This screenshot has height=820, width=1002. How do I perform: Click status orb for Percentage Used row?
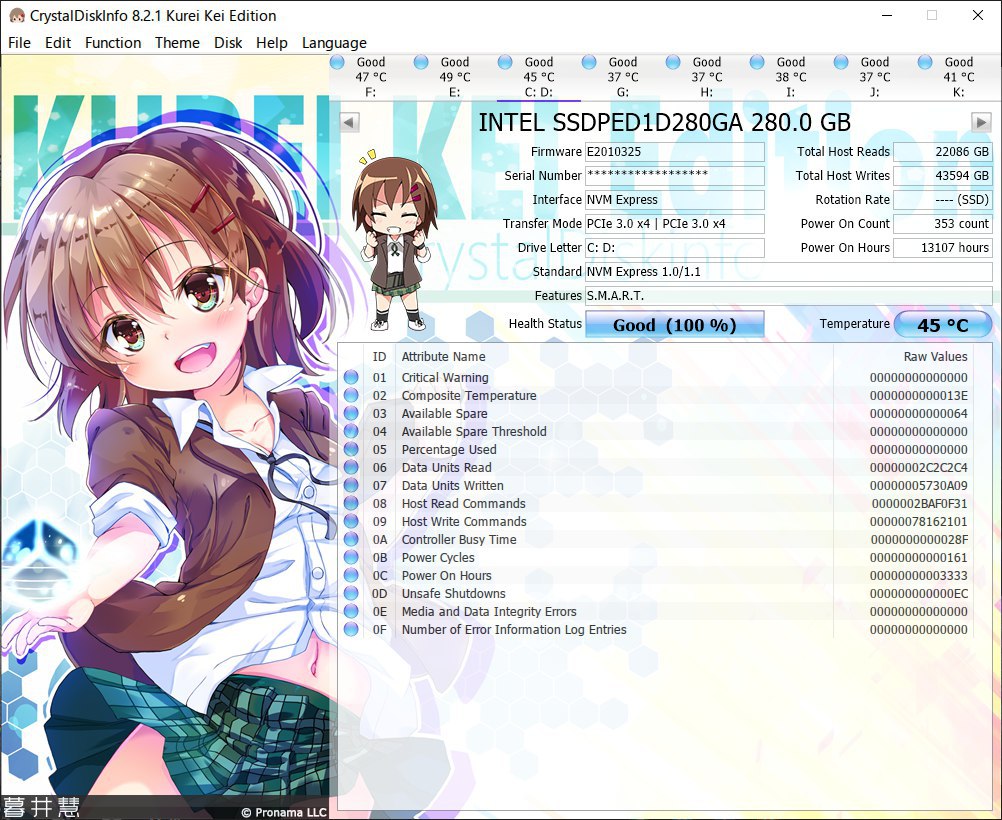pyautogui.click(x=351, y=449)
